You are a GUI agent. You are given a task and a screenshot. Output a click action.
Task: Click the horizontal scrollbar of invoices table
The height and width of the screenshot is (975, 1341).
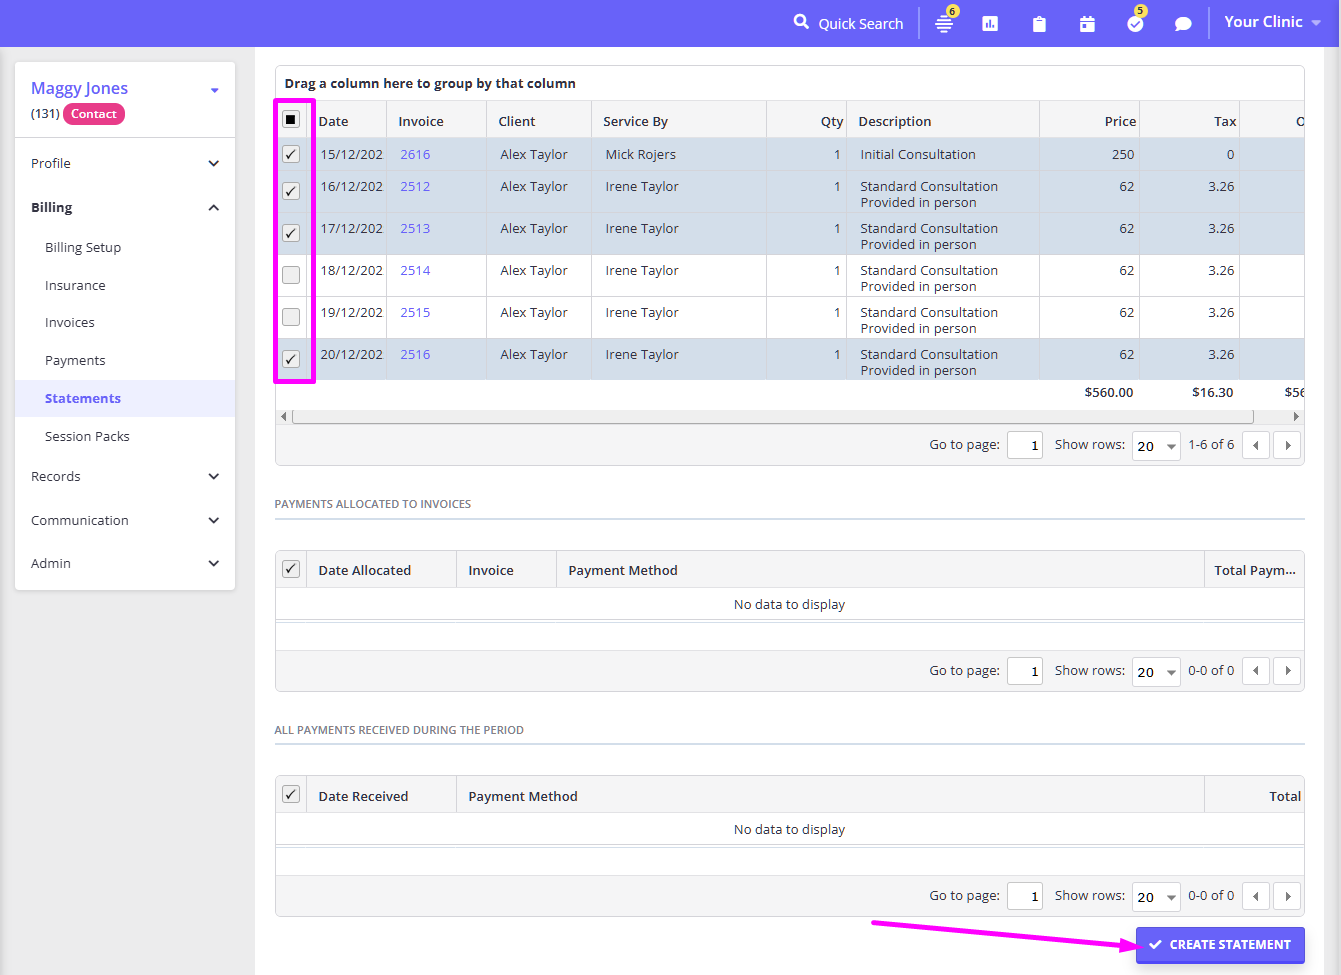point(772,417)
